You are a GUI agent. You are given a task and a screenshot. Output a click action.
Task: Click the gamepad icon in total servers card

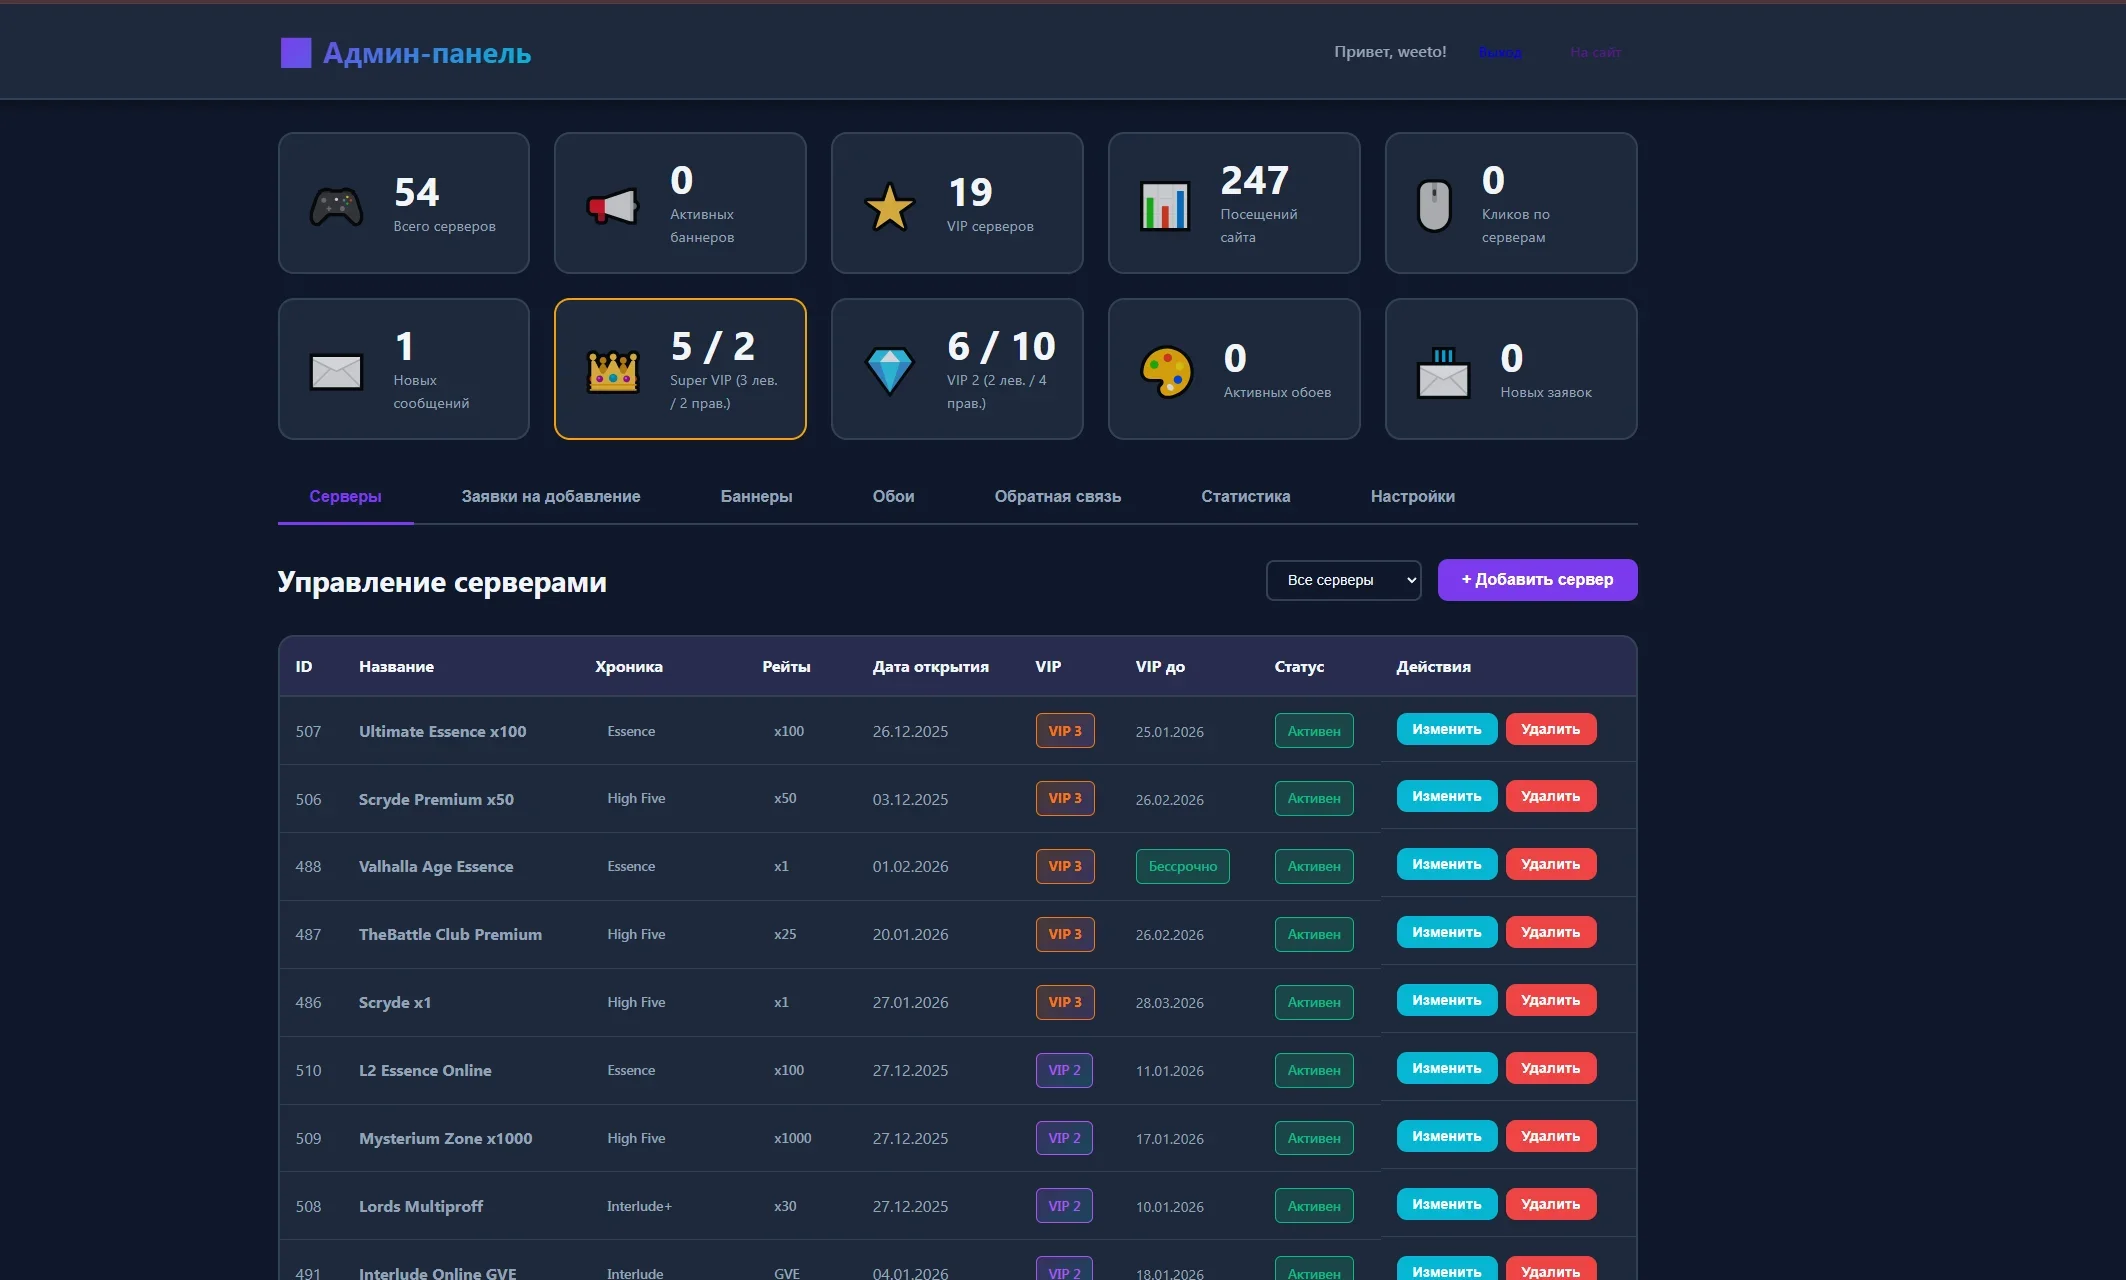point(336,207)
